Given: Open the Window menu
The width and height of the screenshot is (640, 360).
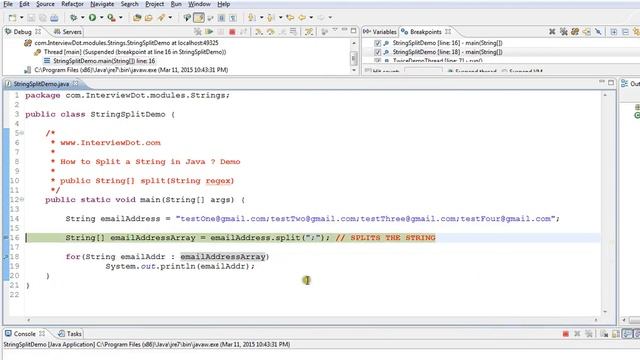Looking at the screenshot, I should 199,4.
